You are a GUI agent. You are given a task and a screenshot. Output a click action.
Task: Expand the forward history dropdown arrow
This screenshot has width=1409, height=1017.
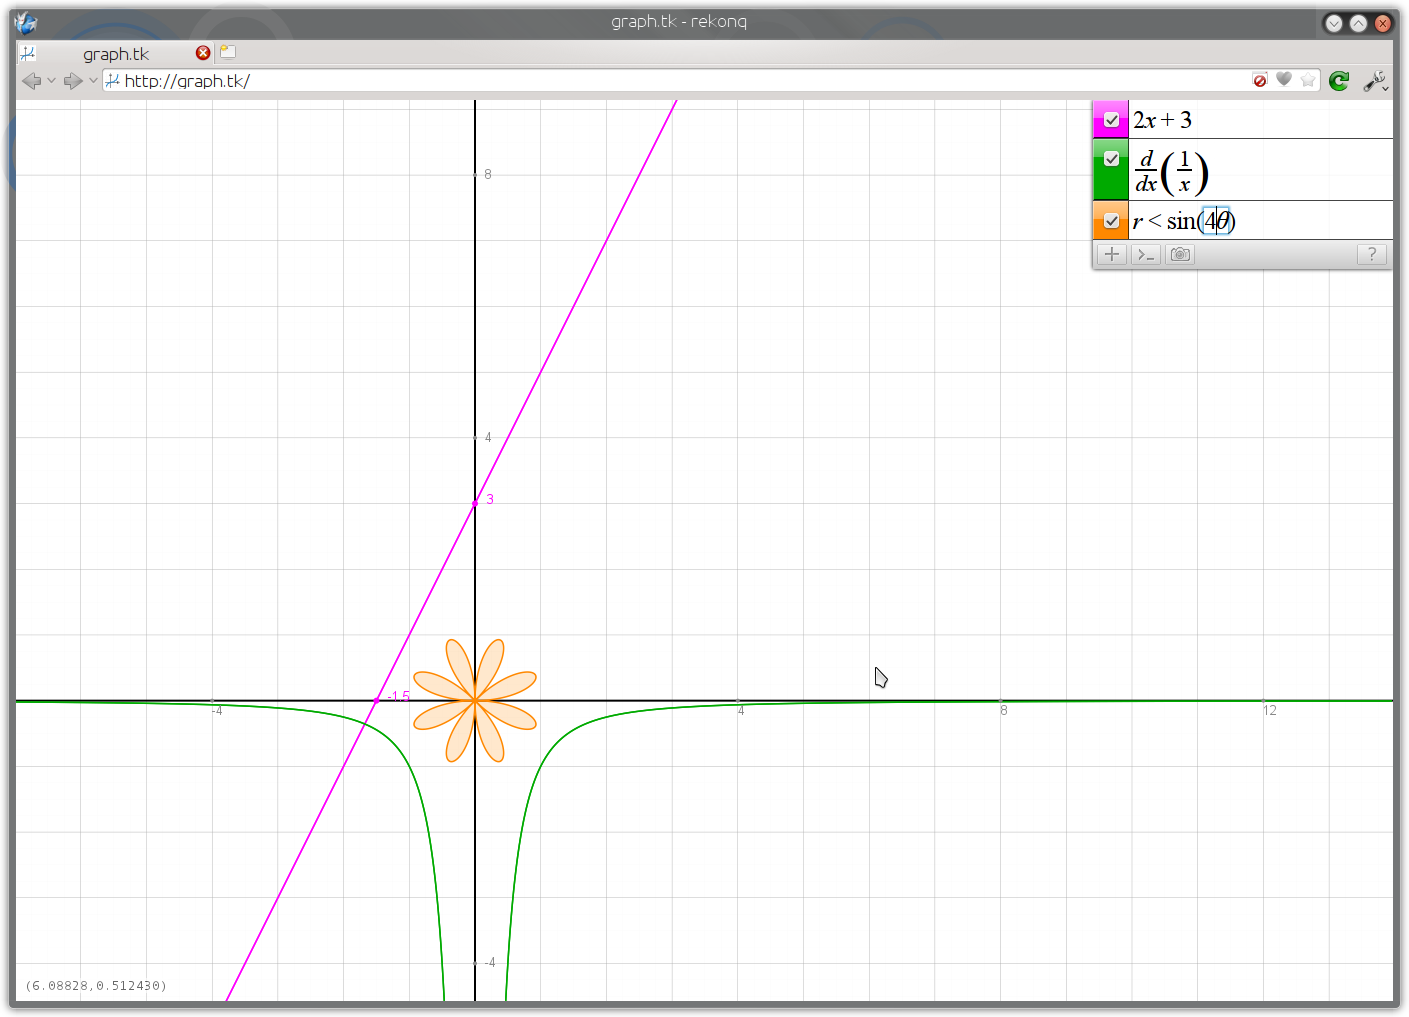tap(93, 81)
